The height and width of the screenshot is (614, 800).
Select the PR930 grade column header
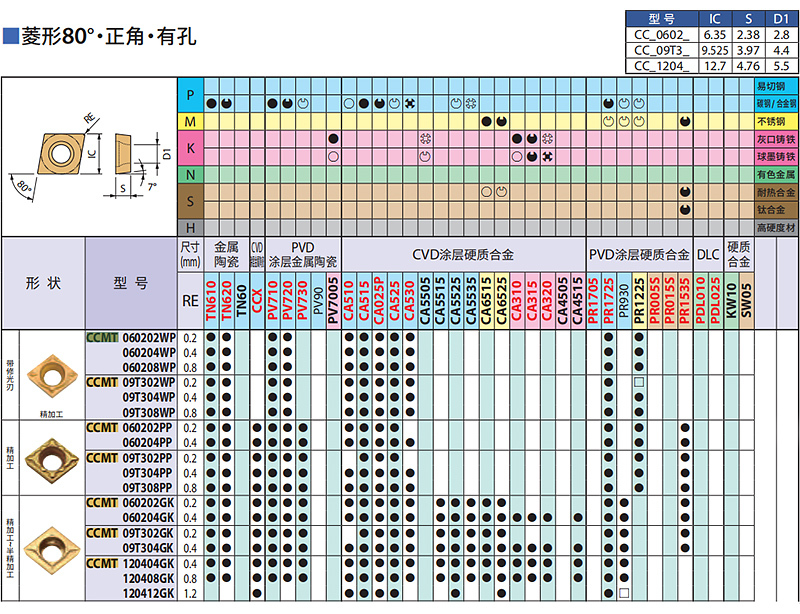(624, 301)
